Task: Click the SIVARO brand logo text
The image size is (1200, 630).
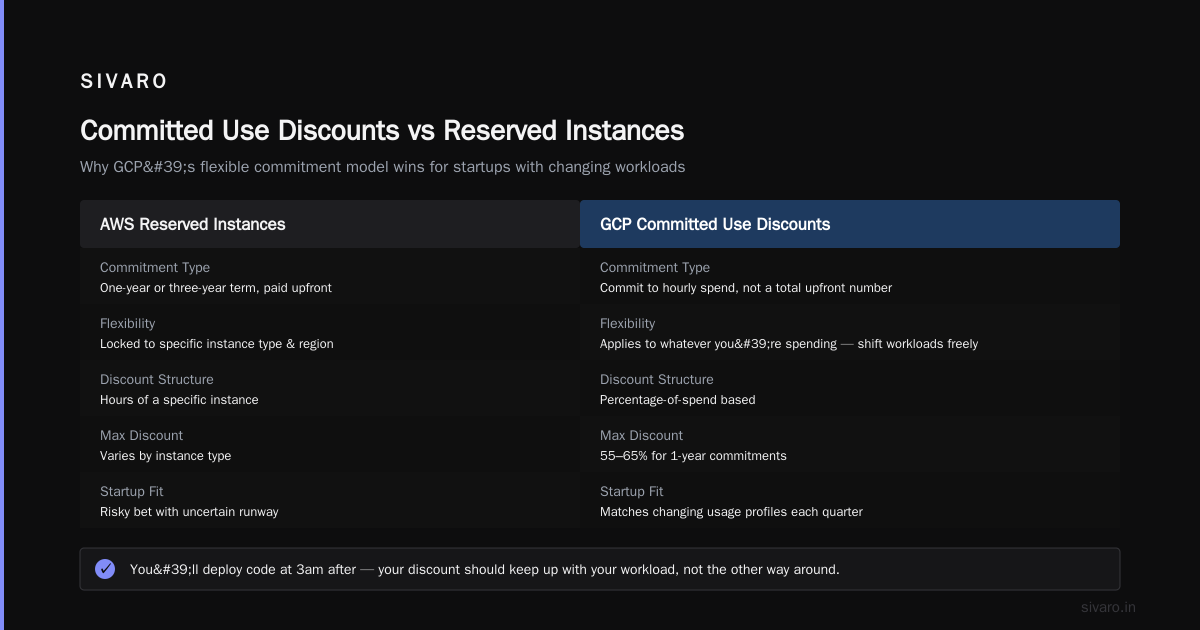Action: point(124,82)
